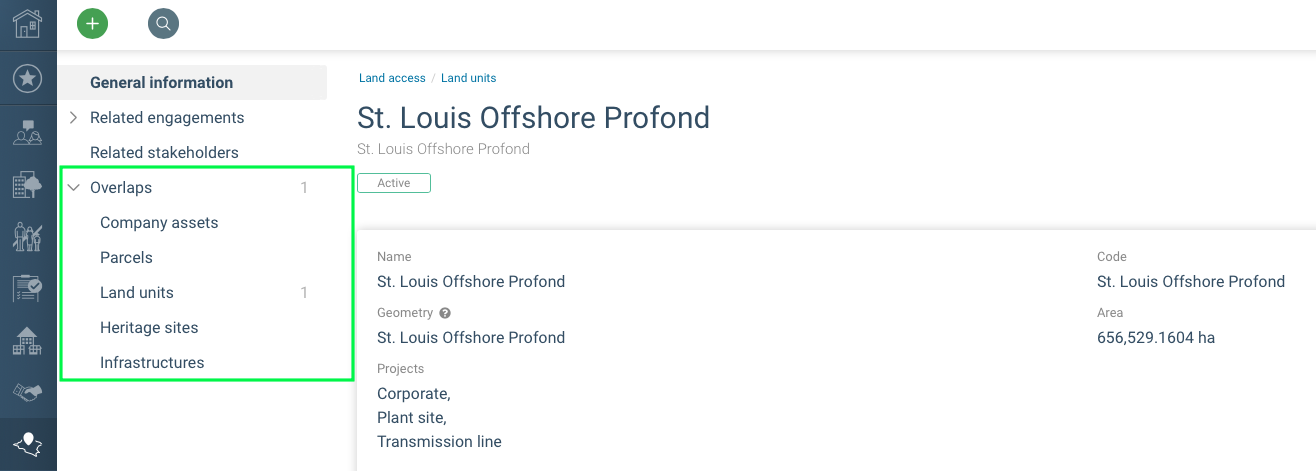Open Heritage sites under Overlaps

click(149, 327)
